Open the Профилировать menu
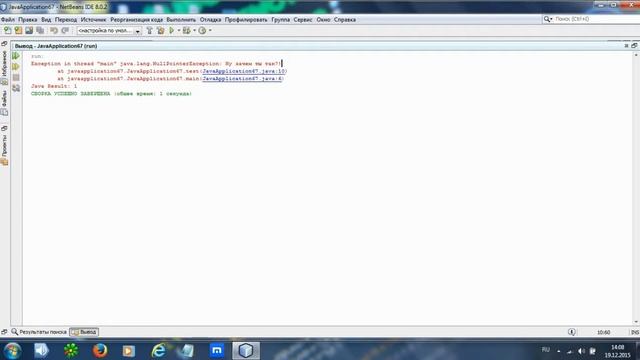This screenshot has width=640, height=360. click(x=246, y=20)
